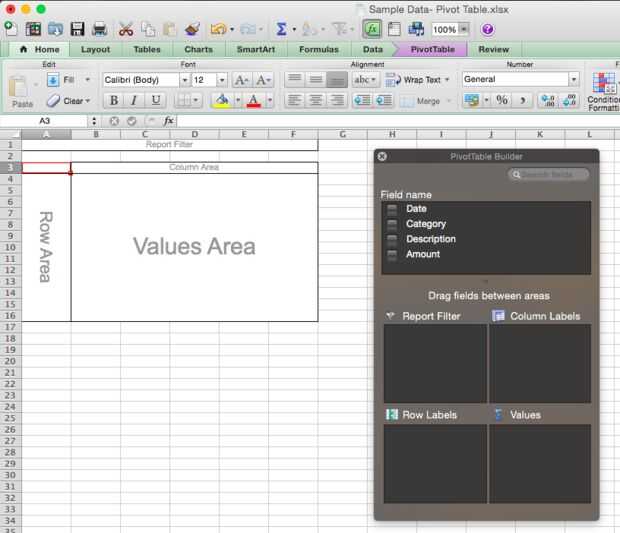
Task: Click the PivotTable Builder search field
Action: [x=548, y=174]
